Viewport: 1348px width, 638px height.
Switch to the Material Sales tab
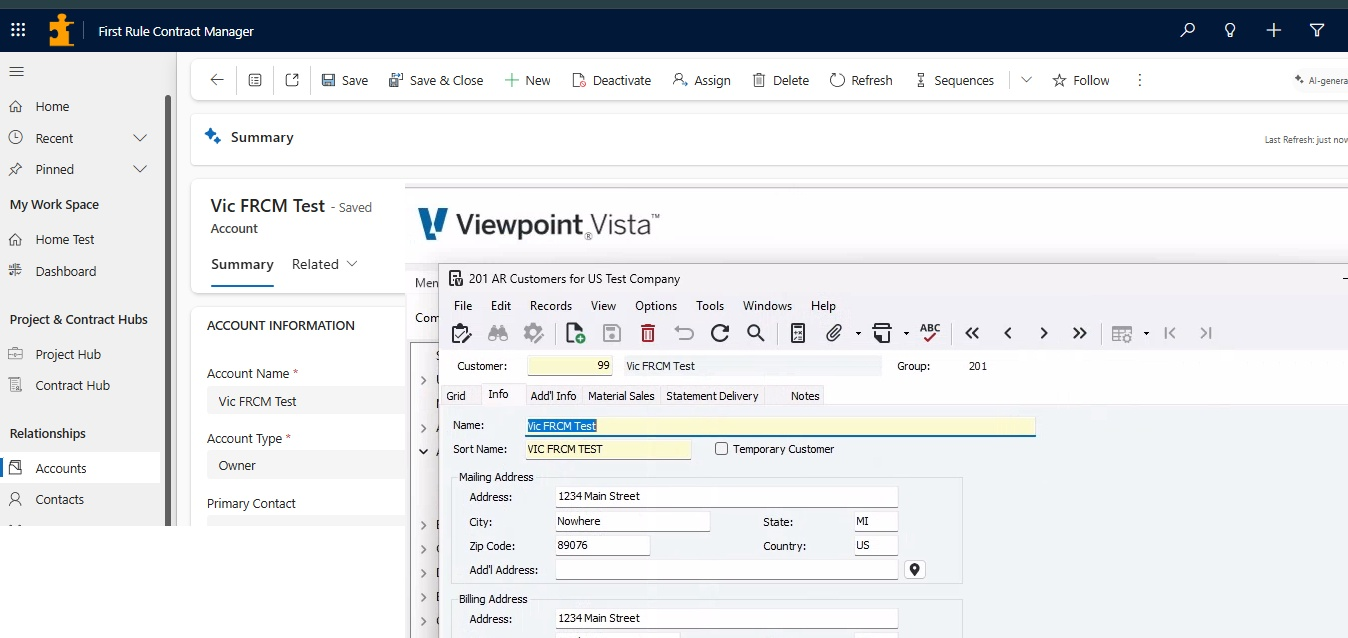pos(621,396)
